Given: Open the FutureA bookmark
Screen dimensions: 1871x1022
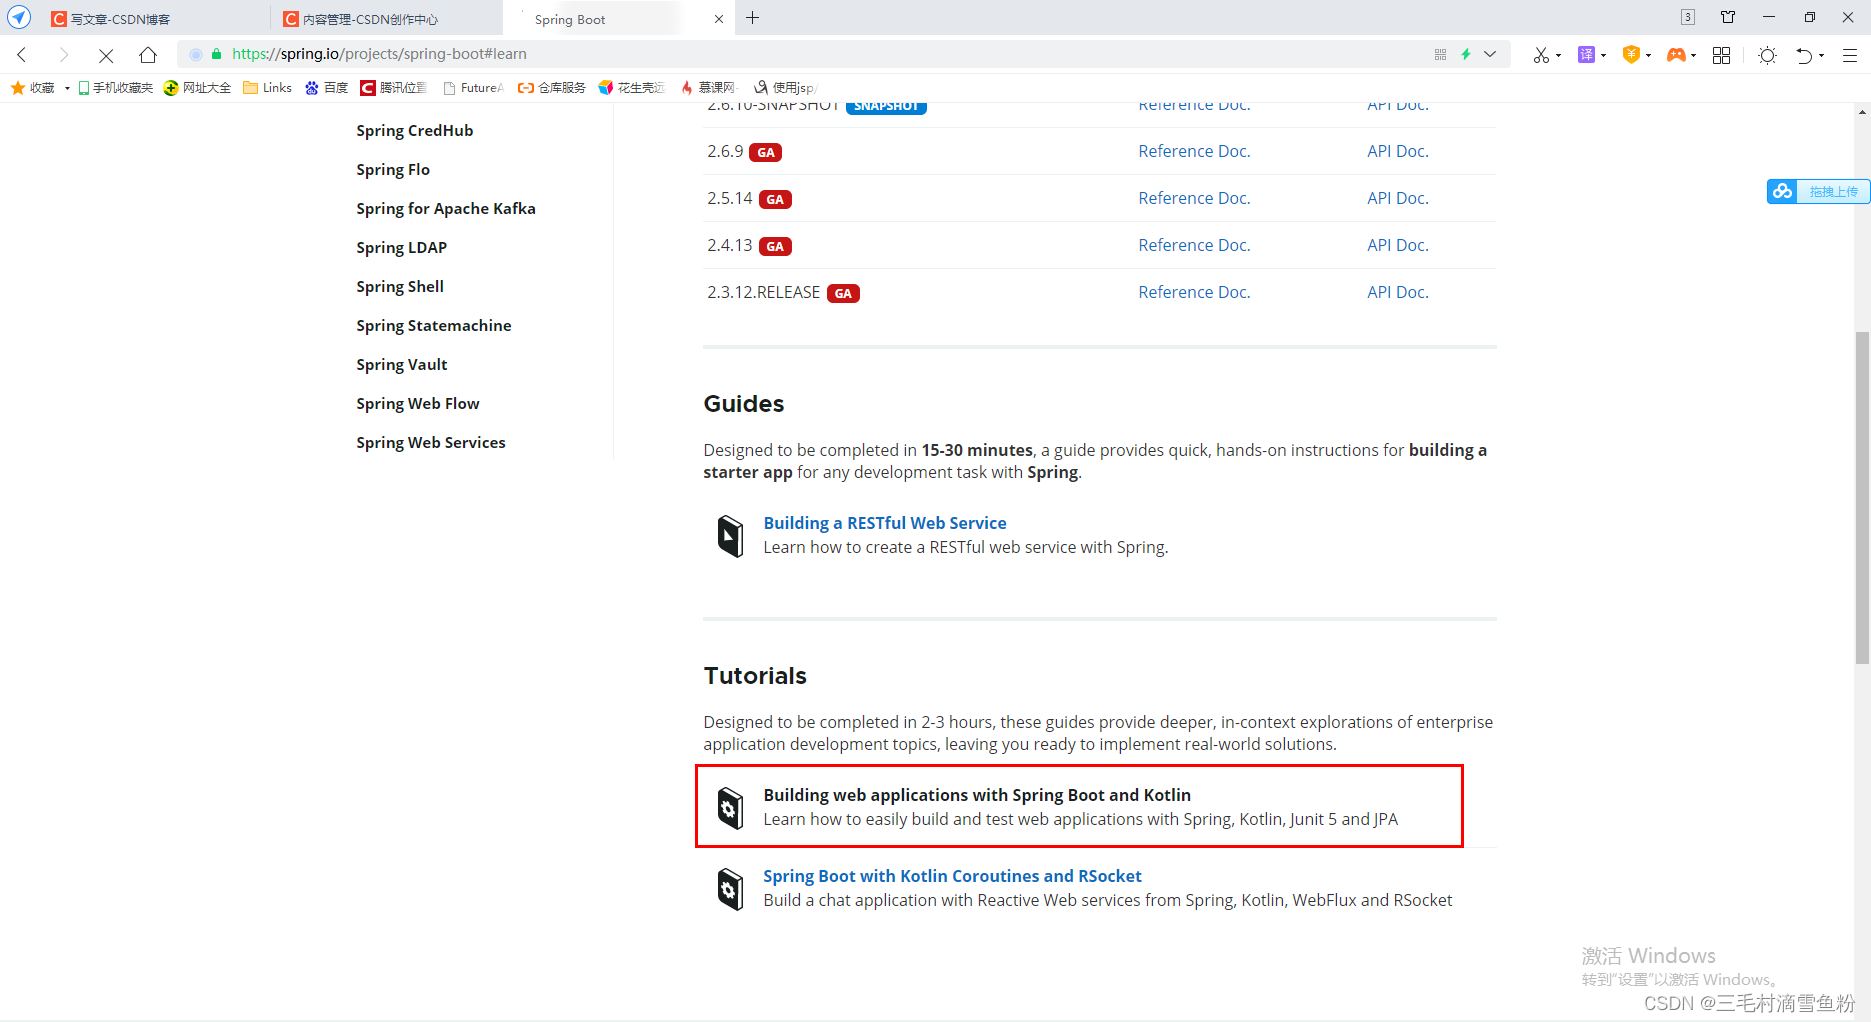Looking at the screenshot, I should 473,88.
